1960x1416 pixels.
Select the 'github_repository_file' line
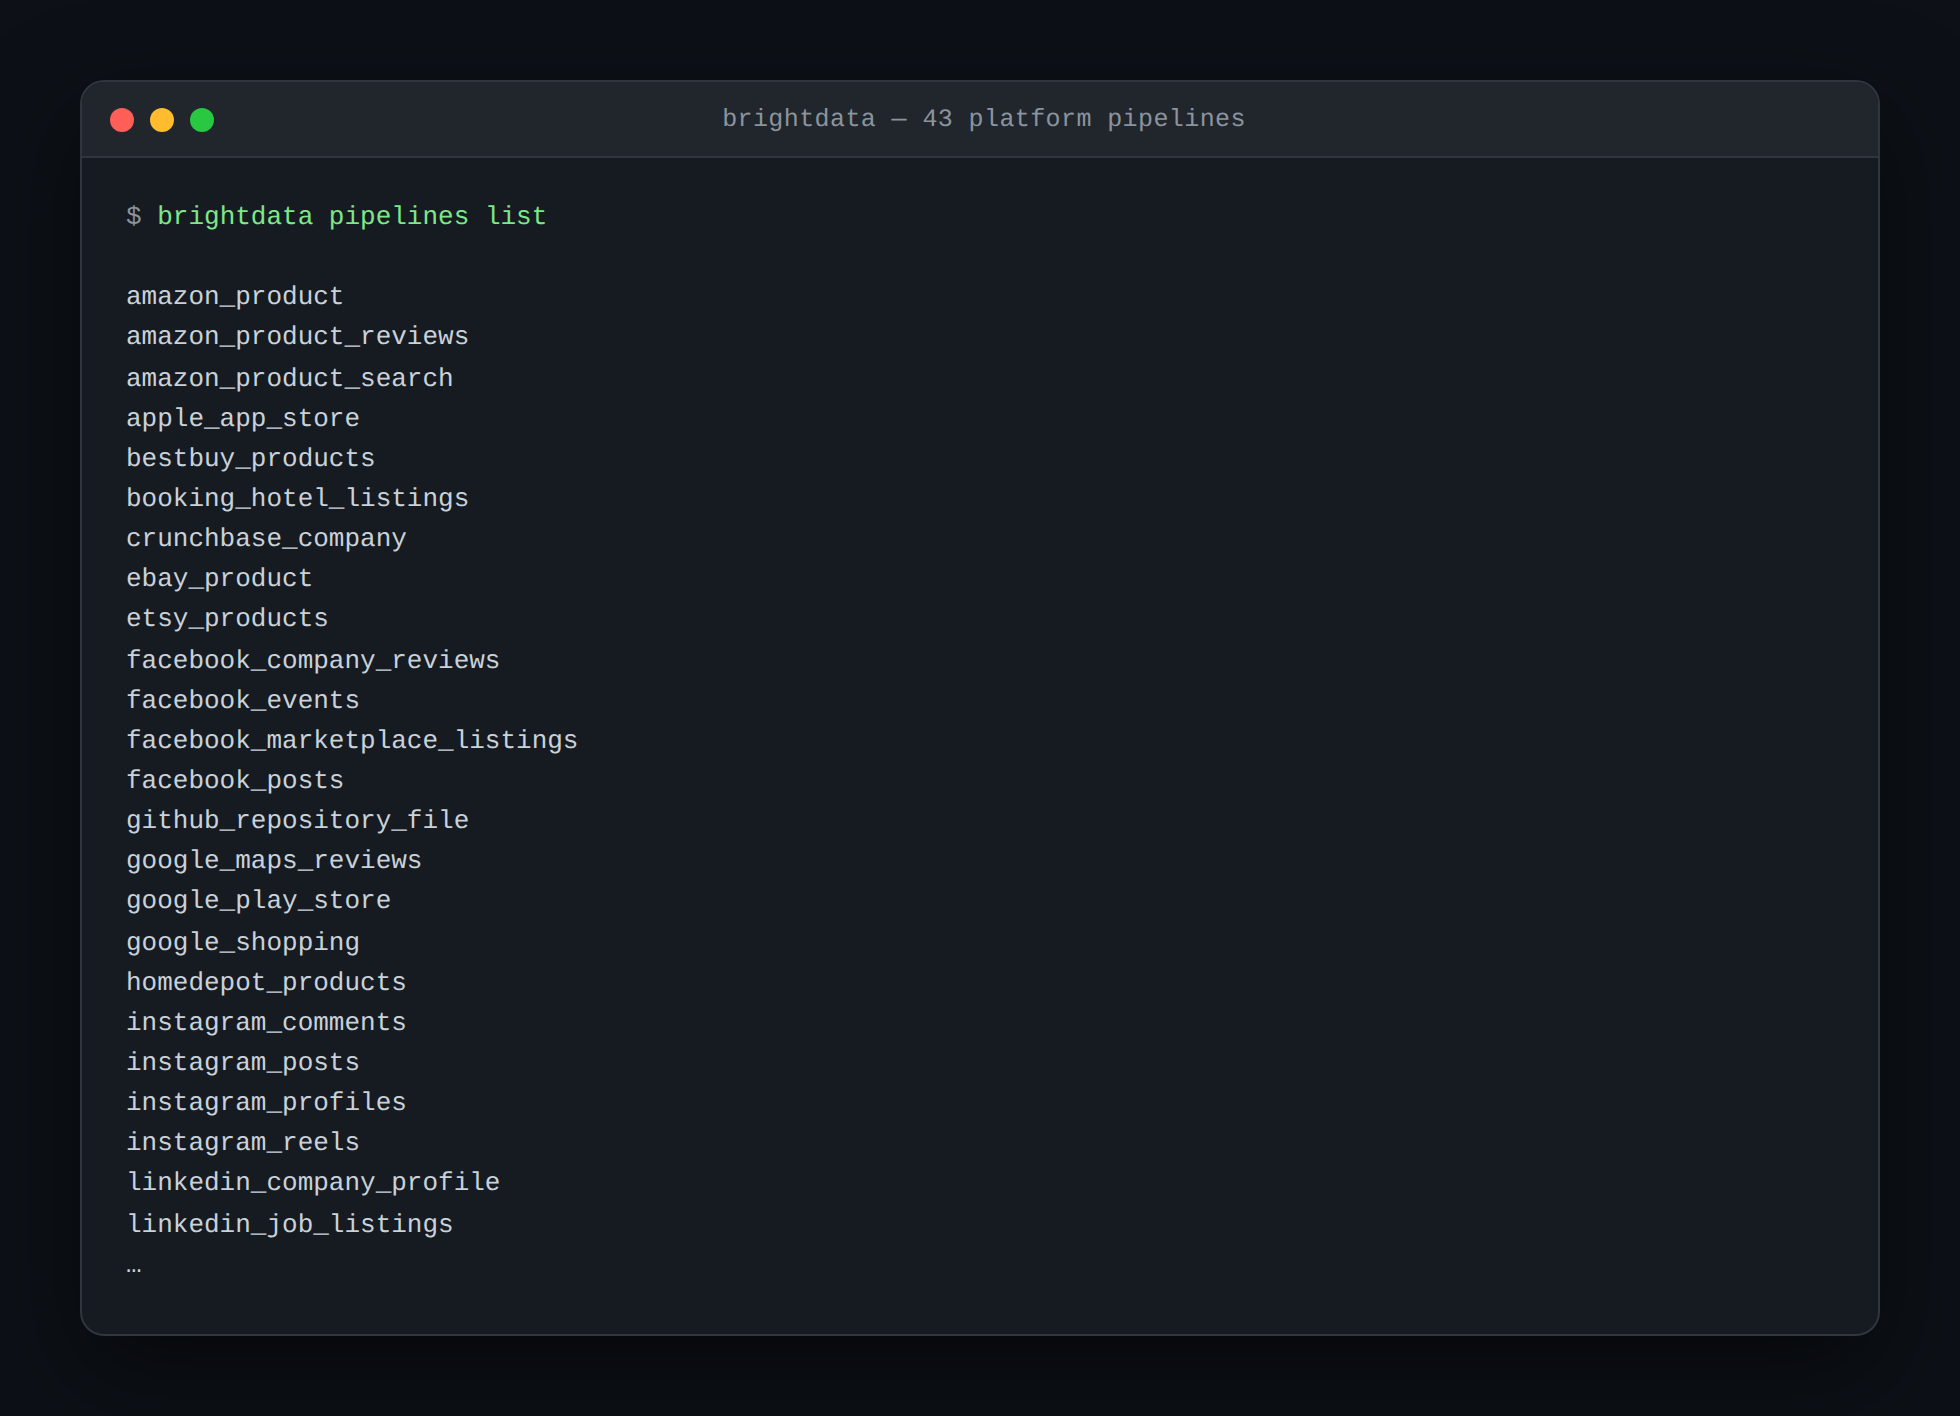297,820
